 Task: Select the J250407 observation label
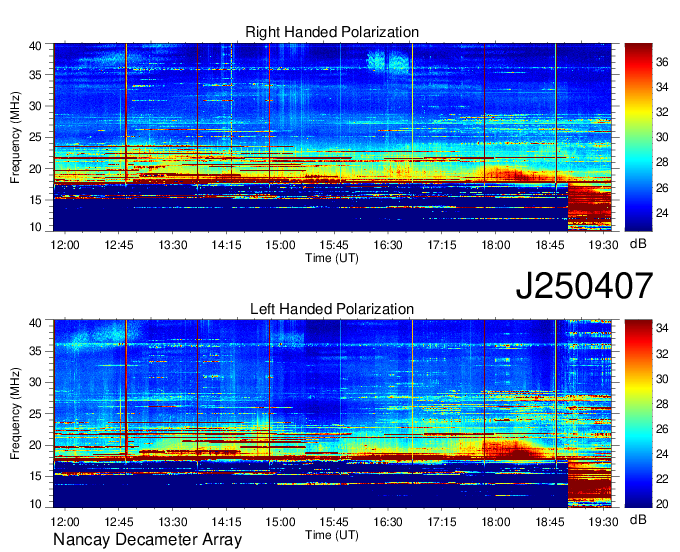tap(584, 286)
